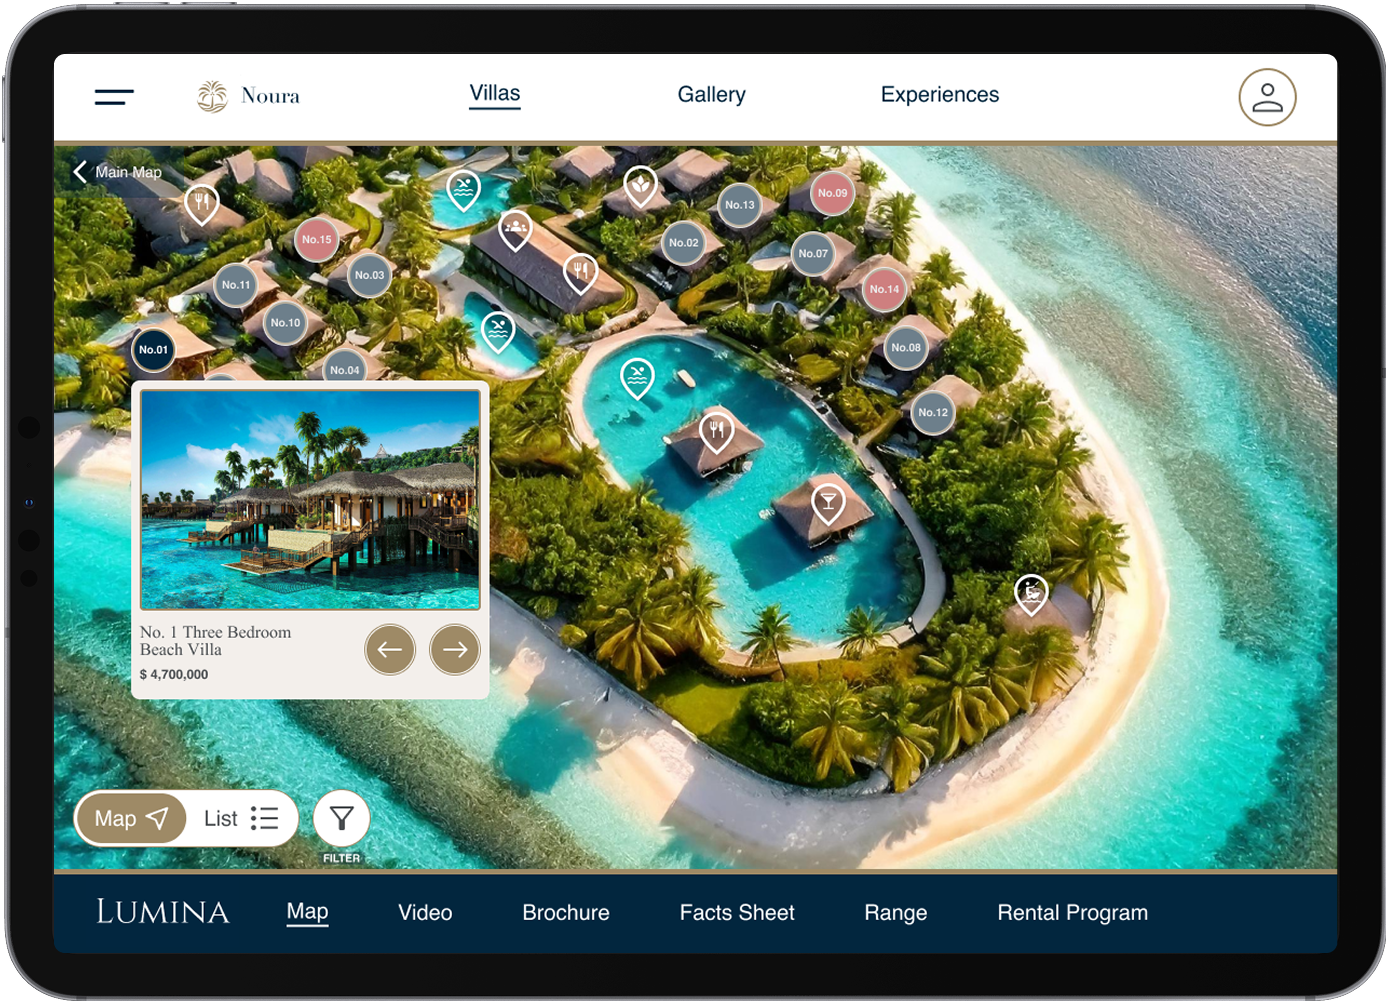
Task: Open the Beach Villa photo thumbnail
Action: [310, 499]
